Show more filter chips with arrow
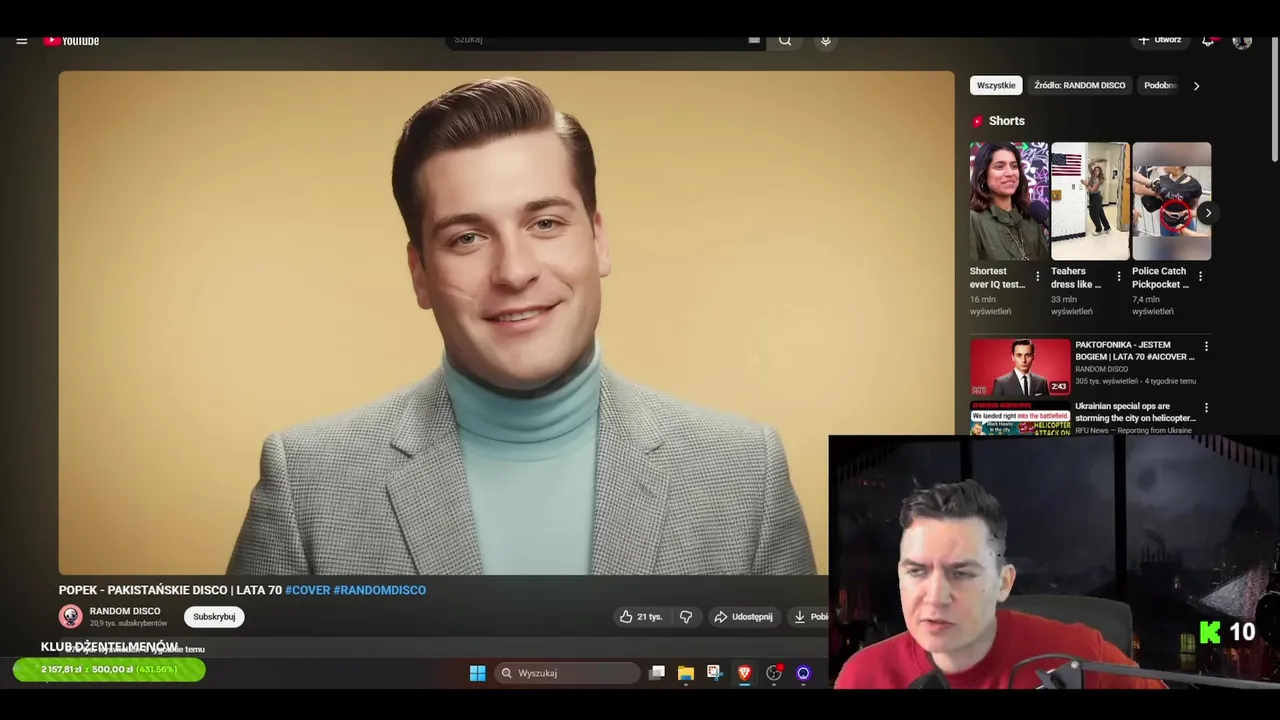1280x720 pixels. pos(1196,86)
